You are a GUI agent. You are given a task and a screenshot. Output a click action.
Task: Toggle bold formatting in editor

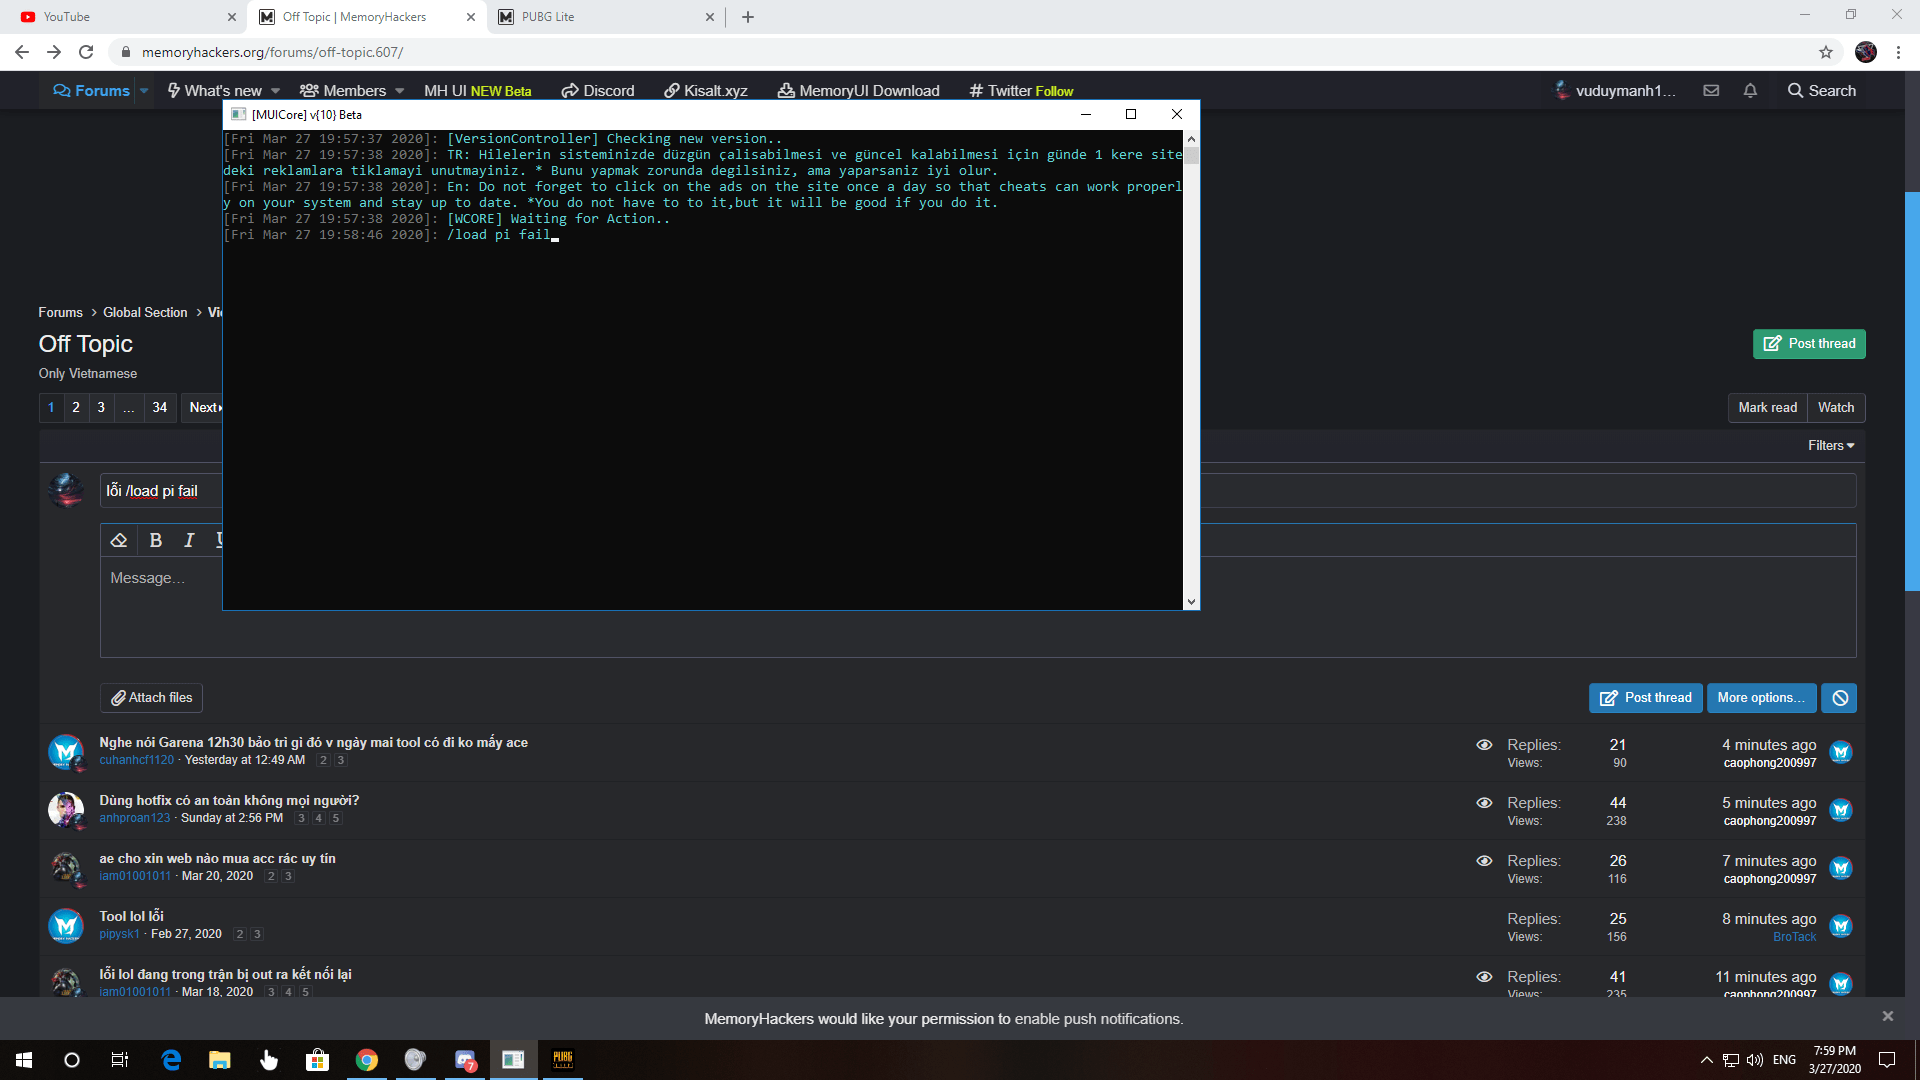[156, 540]
